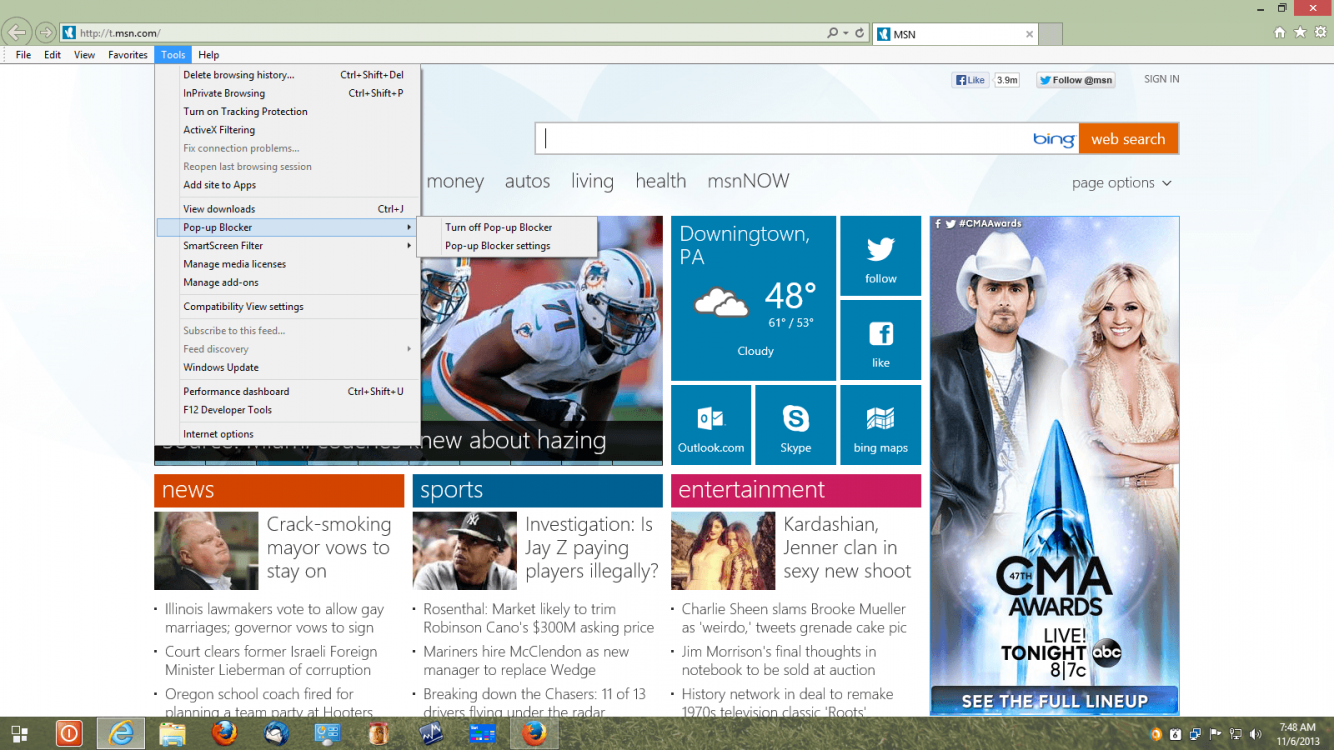Open File Explorer folder in taskbar
Image resolution: width=1334 pixels, height=750 pixels.
(172, 734)
